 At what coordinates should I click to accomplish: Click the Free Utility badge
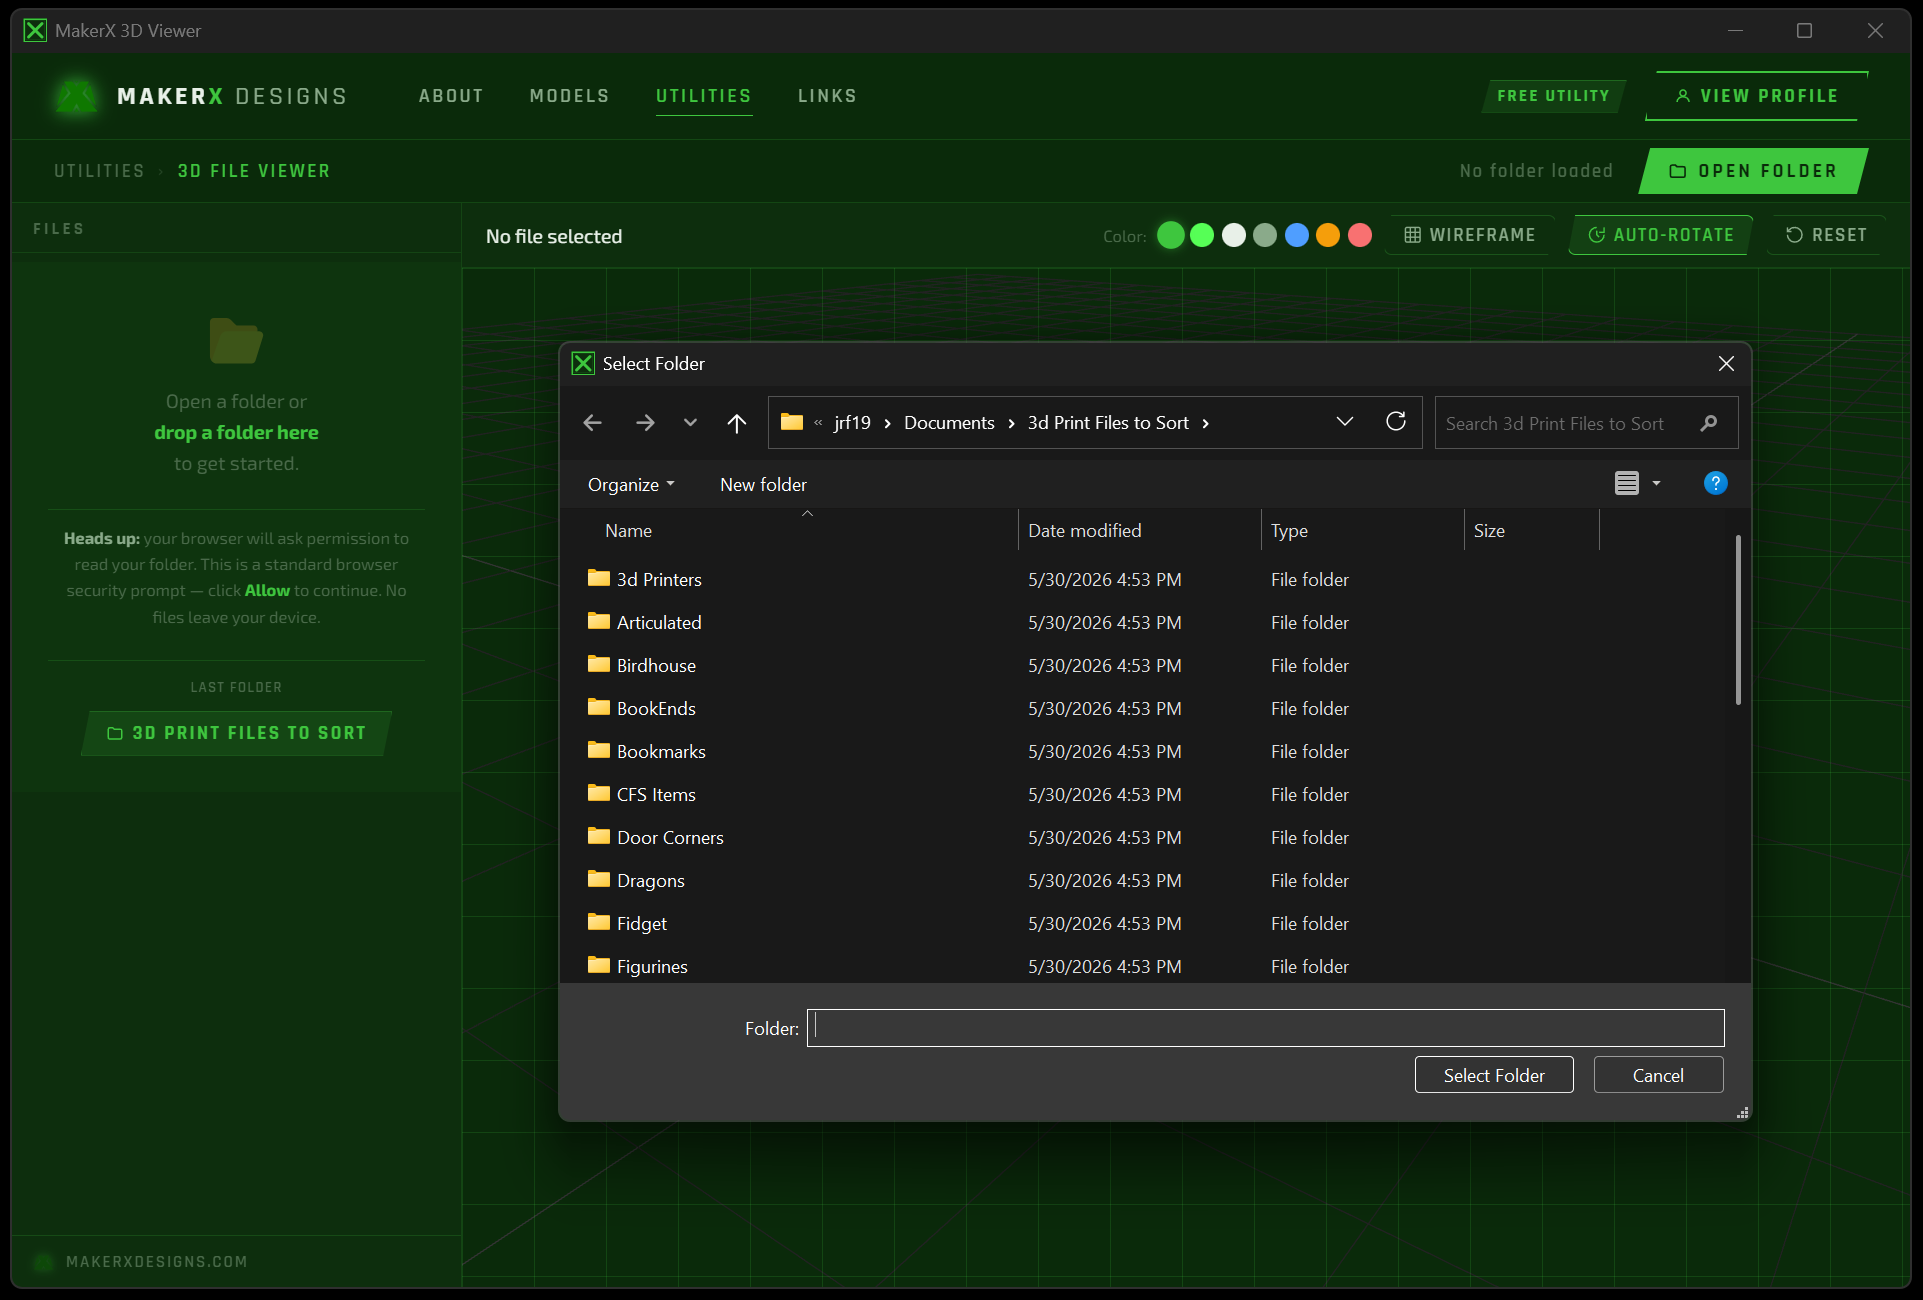[x=1553, y=96]
